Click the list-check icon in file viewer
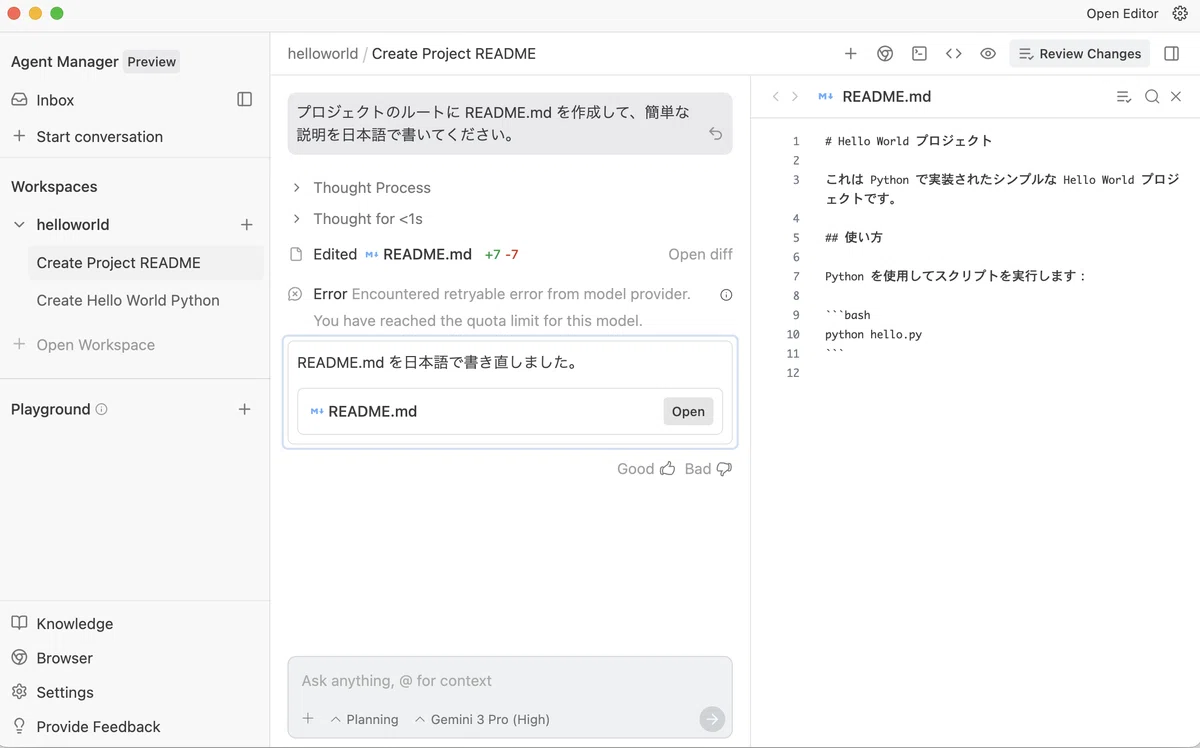 [x=1124, y=96]
